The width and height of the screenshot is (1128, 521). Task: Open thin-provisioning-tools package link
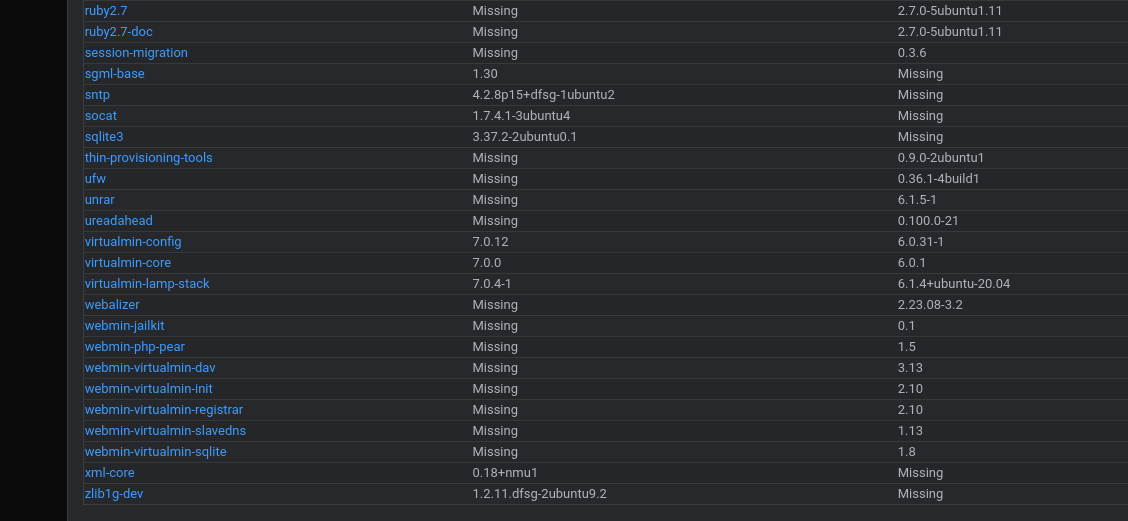tap(149, 158)
